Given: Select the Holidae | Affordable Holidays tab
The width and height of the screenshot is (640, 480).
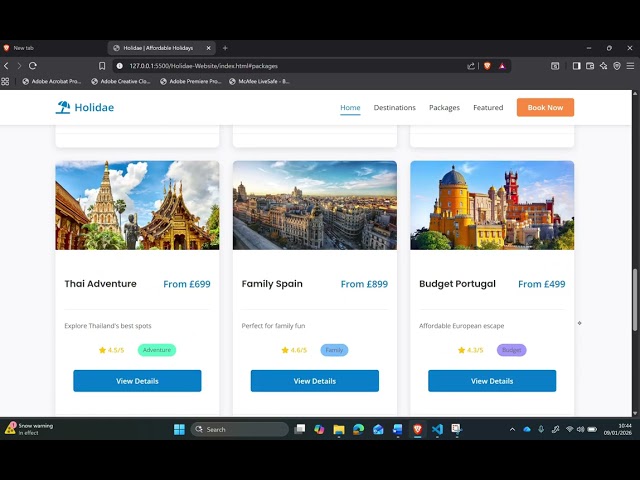Looking at the screenshot, I should (161, 48).
